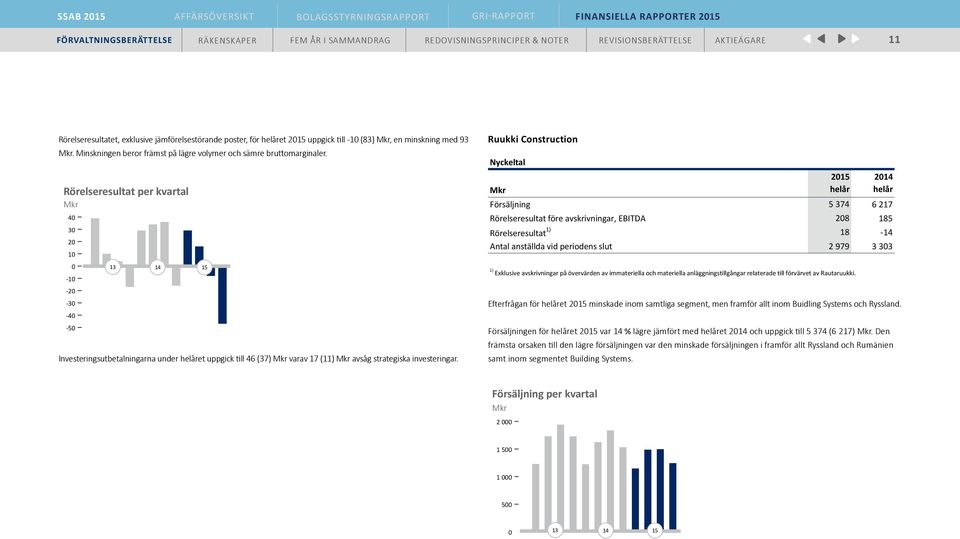Open the Bolagsstyrningsrapport section
Viewport: 960px width, 539px height.
pos(362,17)
